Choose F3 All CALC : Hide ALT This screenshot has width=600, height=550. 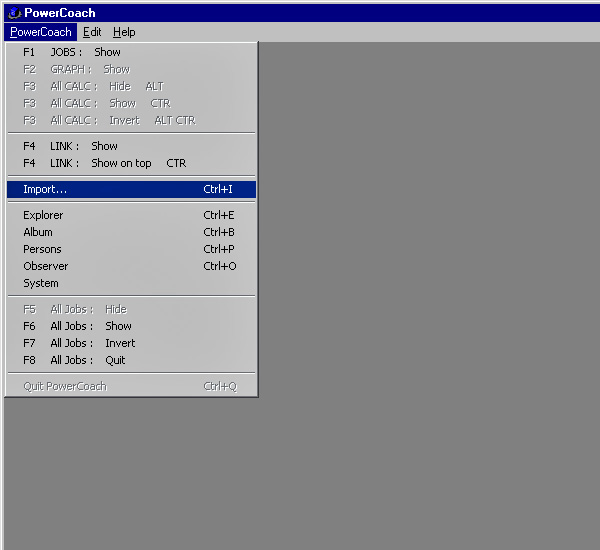[131, 86]
